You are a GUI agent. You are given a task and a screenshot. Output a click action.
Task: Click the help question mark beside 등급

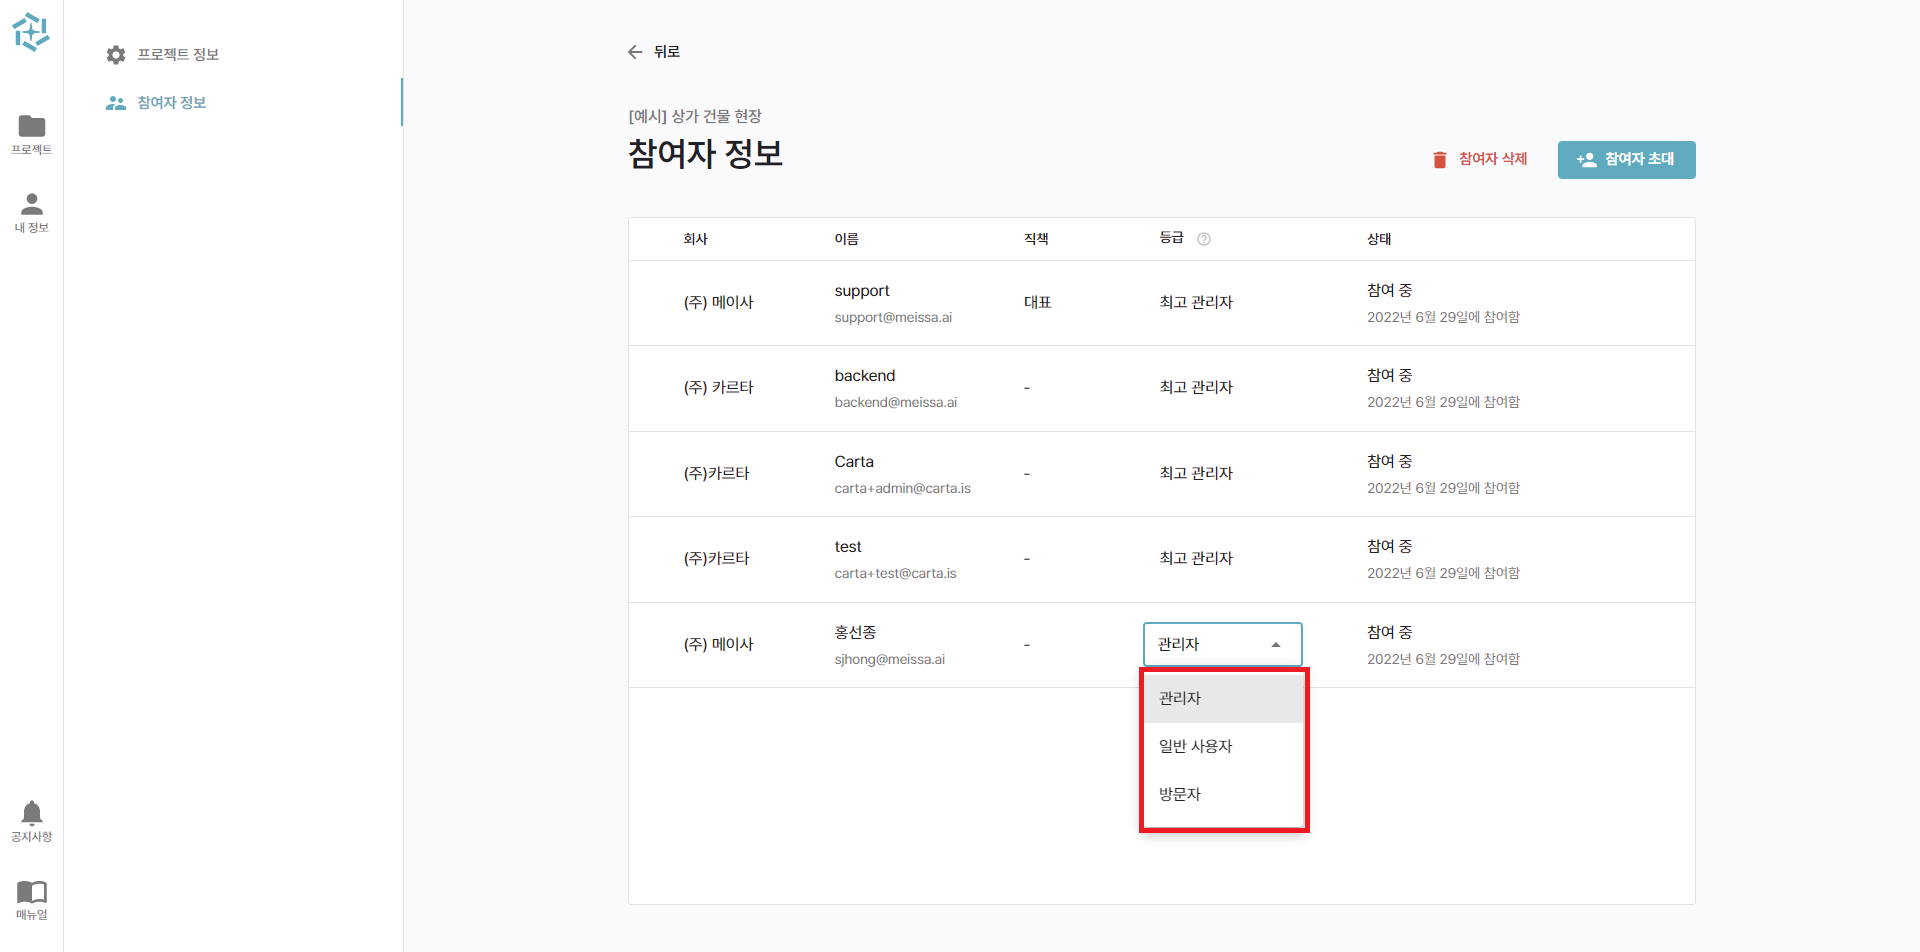1204,239
